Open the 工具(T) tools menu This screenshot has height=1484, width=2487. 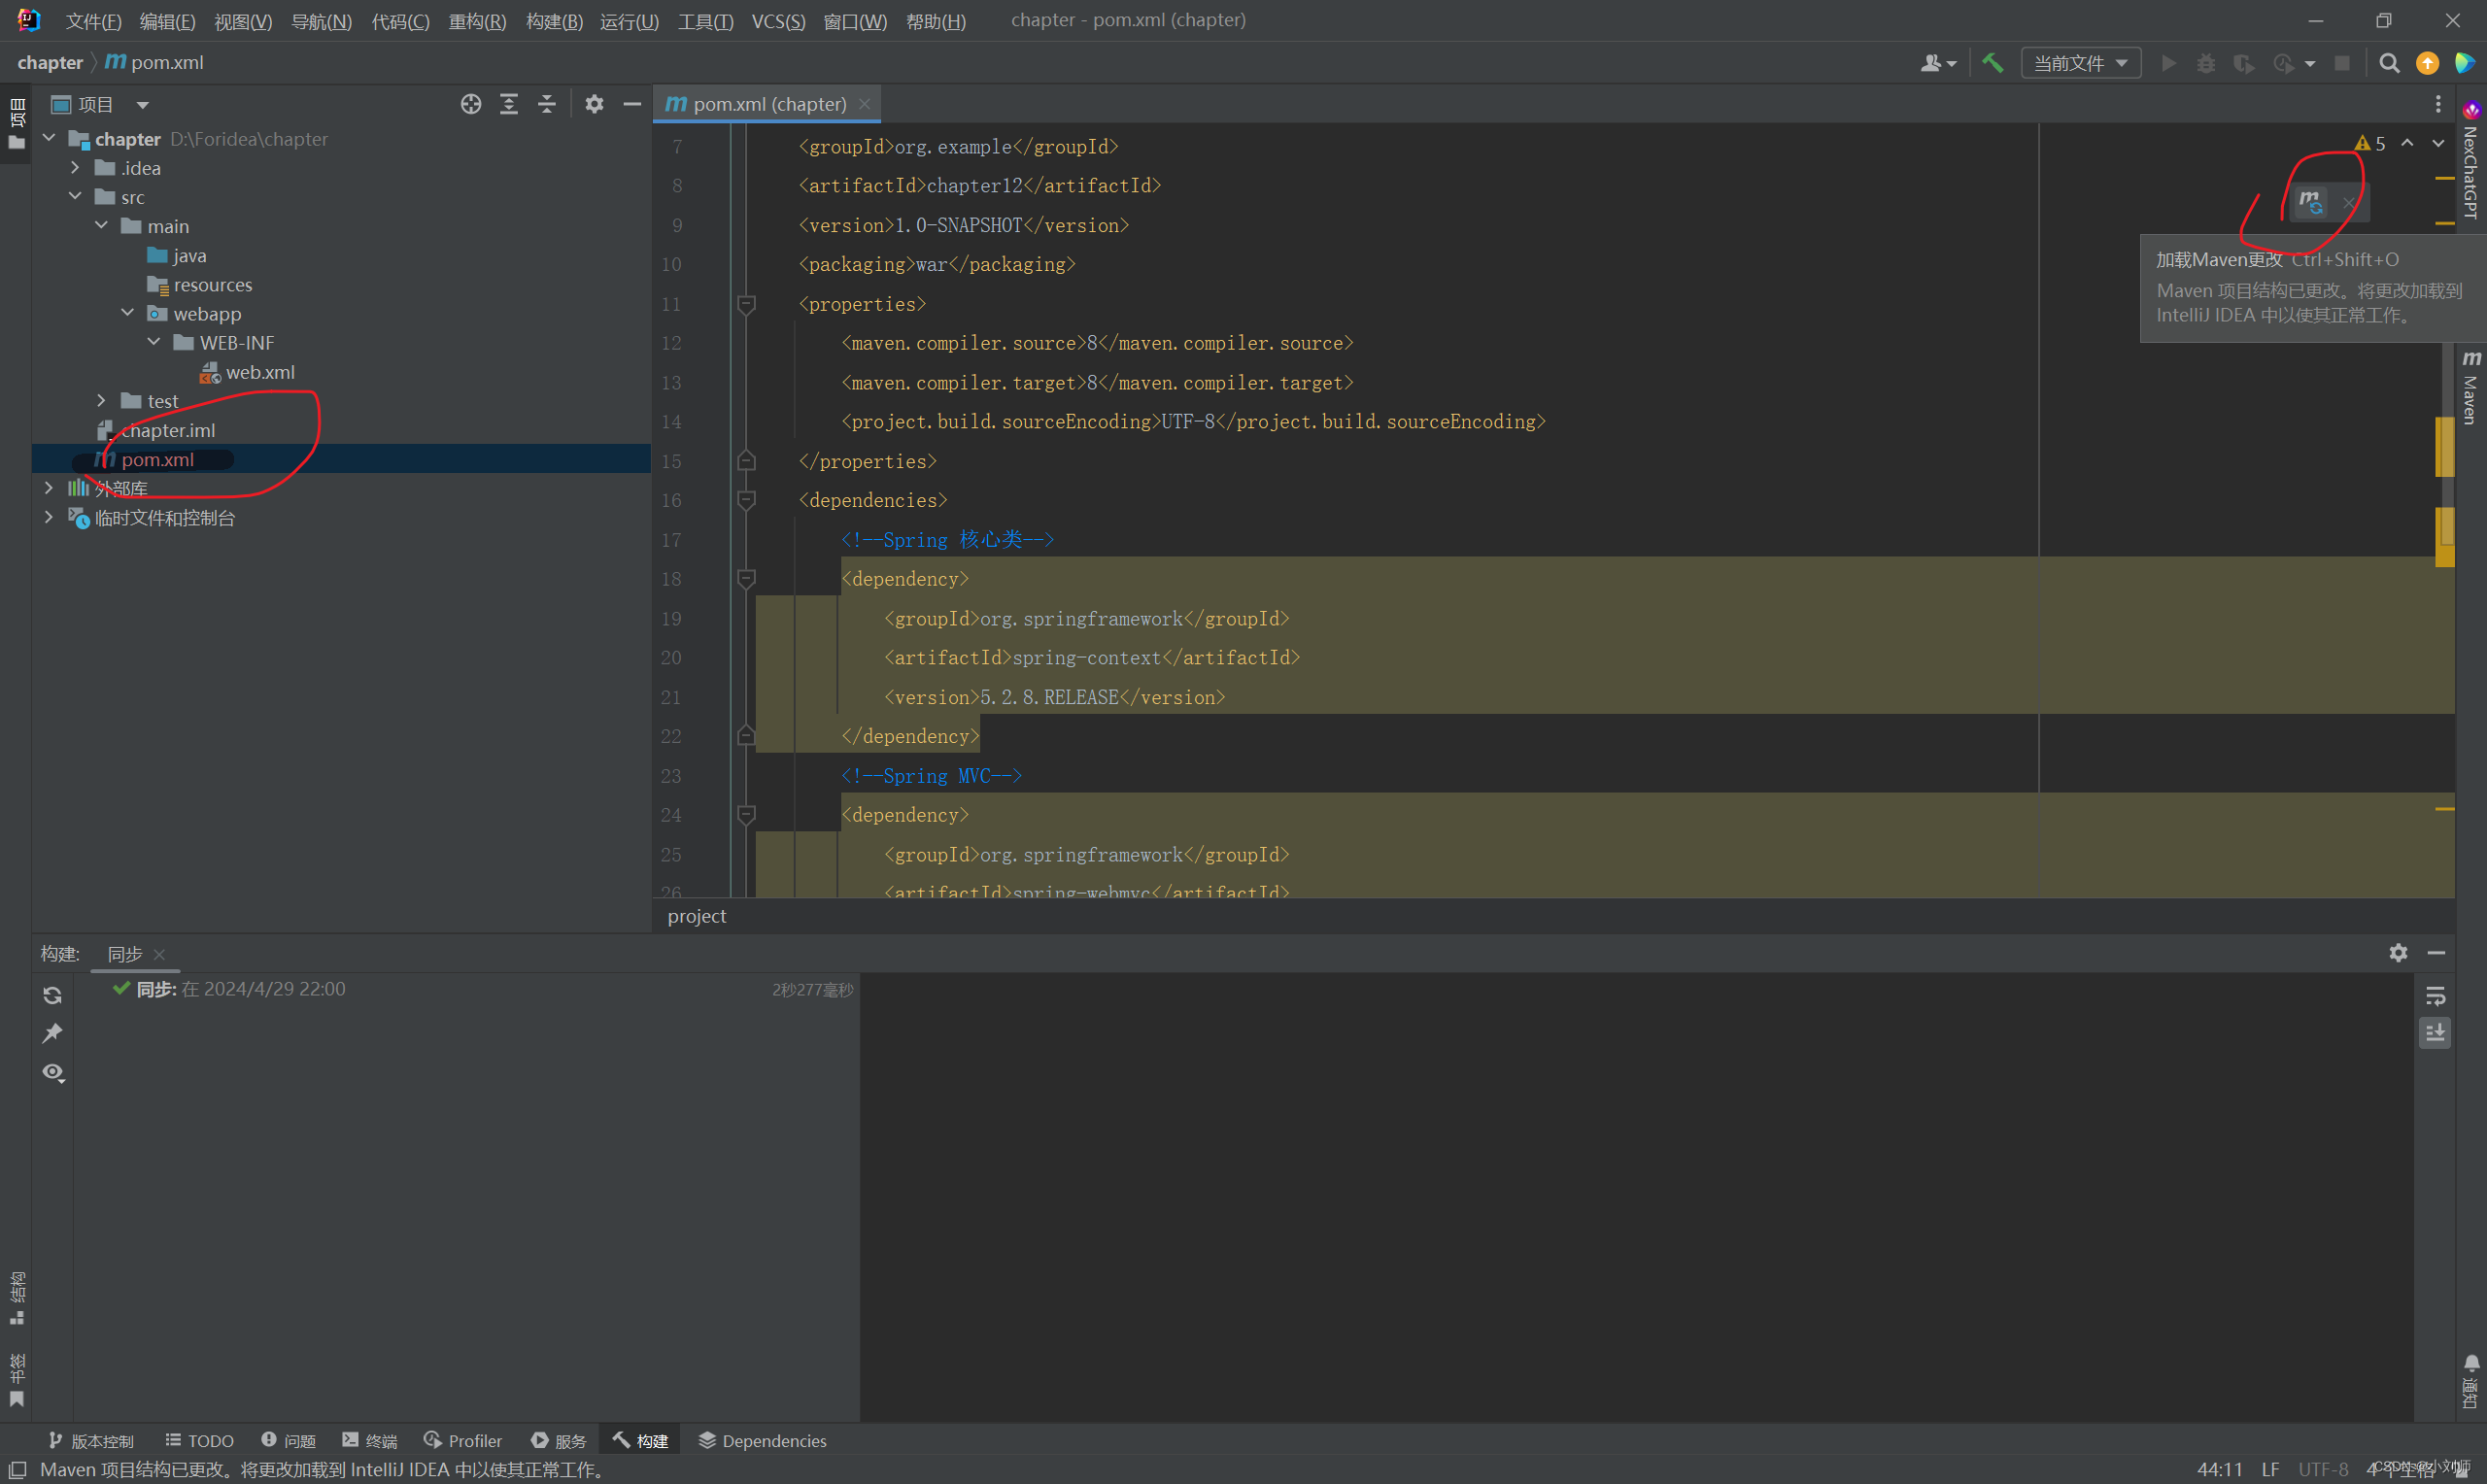click(x=705, y=21)
